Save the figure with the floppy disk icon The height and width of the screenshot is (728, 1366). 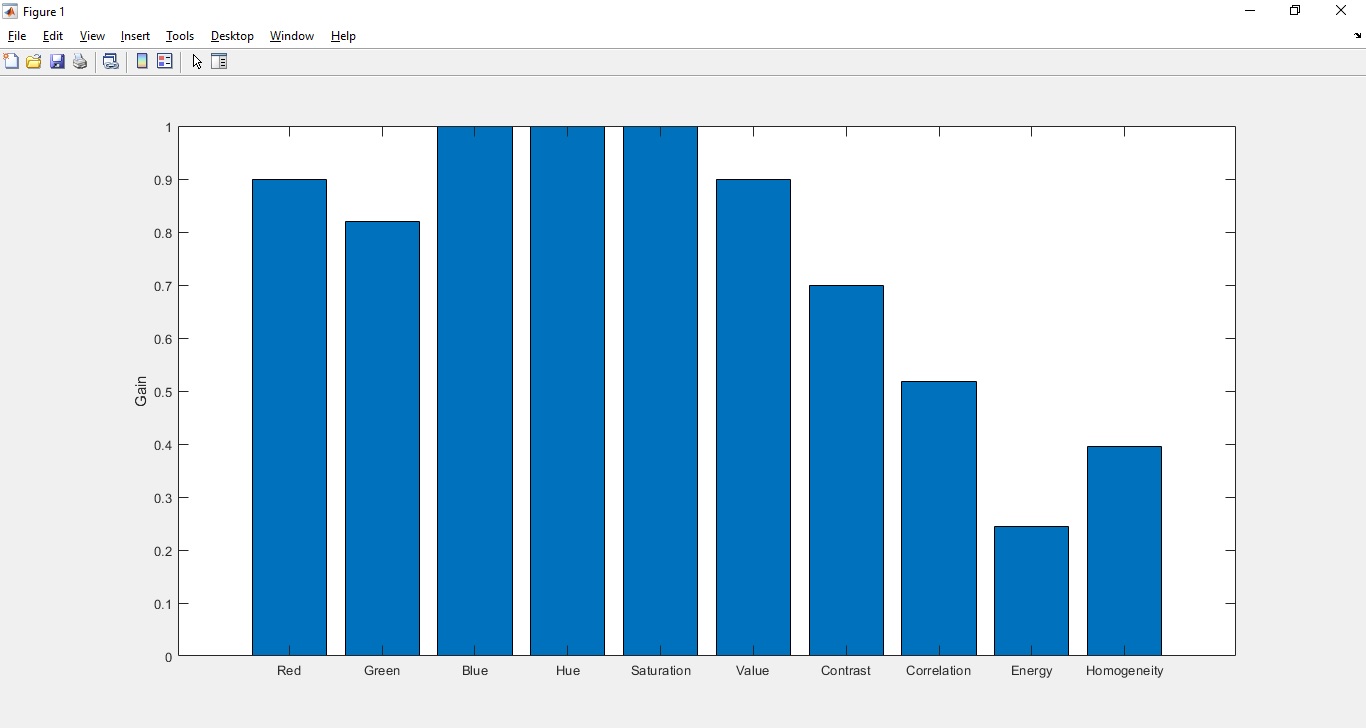tap(57, 62)
